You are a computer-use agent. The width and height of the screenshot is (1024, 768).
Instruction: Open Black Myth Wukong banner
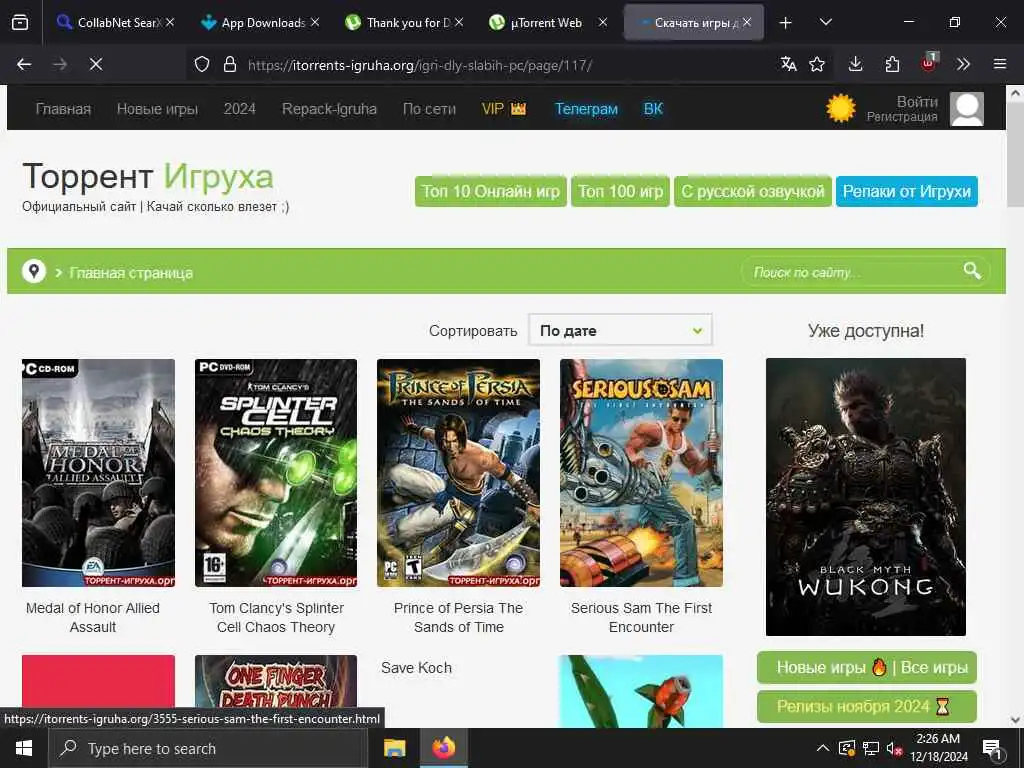pos(865,497)
